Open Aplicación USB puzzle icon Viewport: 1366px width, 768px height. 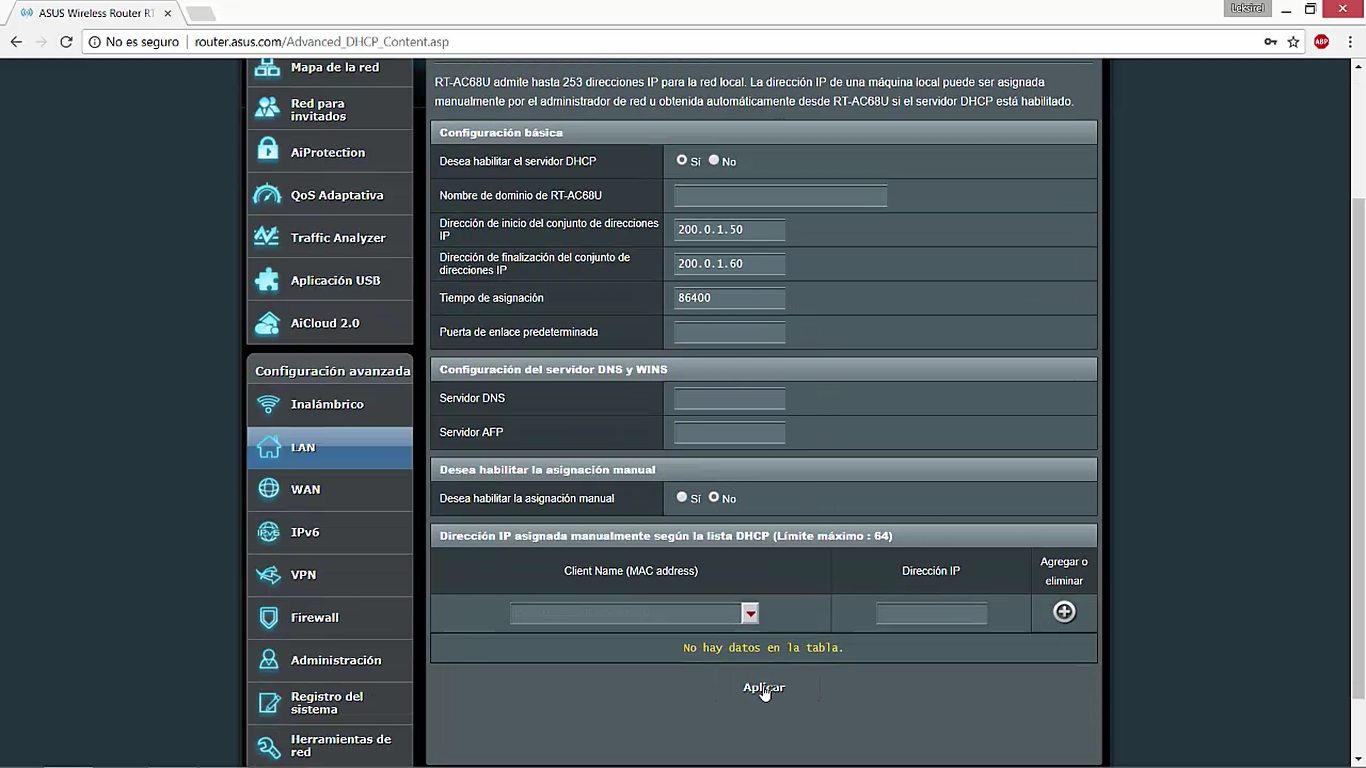[267, 280]
